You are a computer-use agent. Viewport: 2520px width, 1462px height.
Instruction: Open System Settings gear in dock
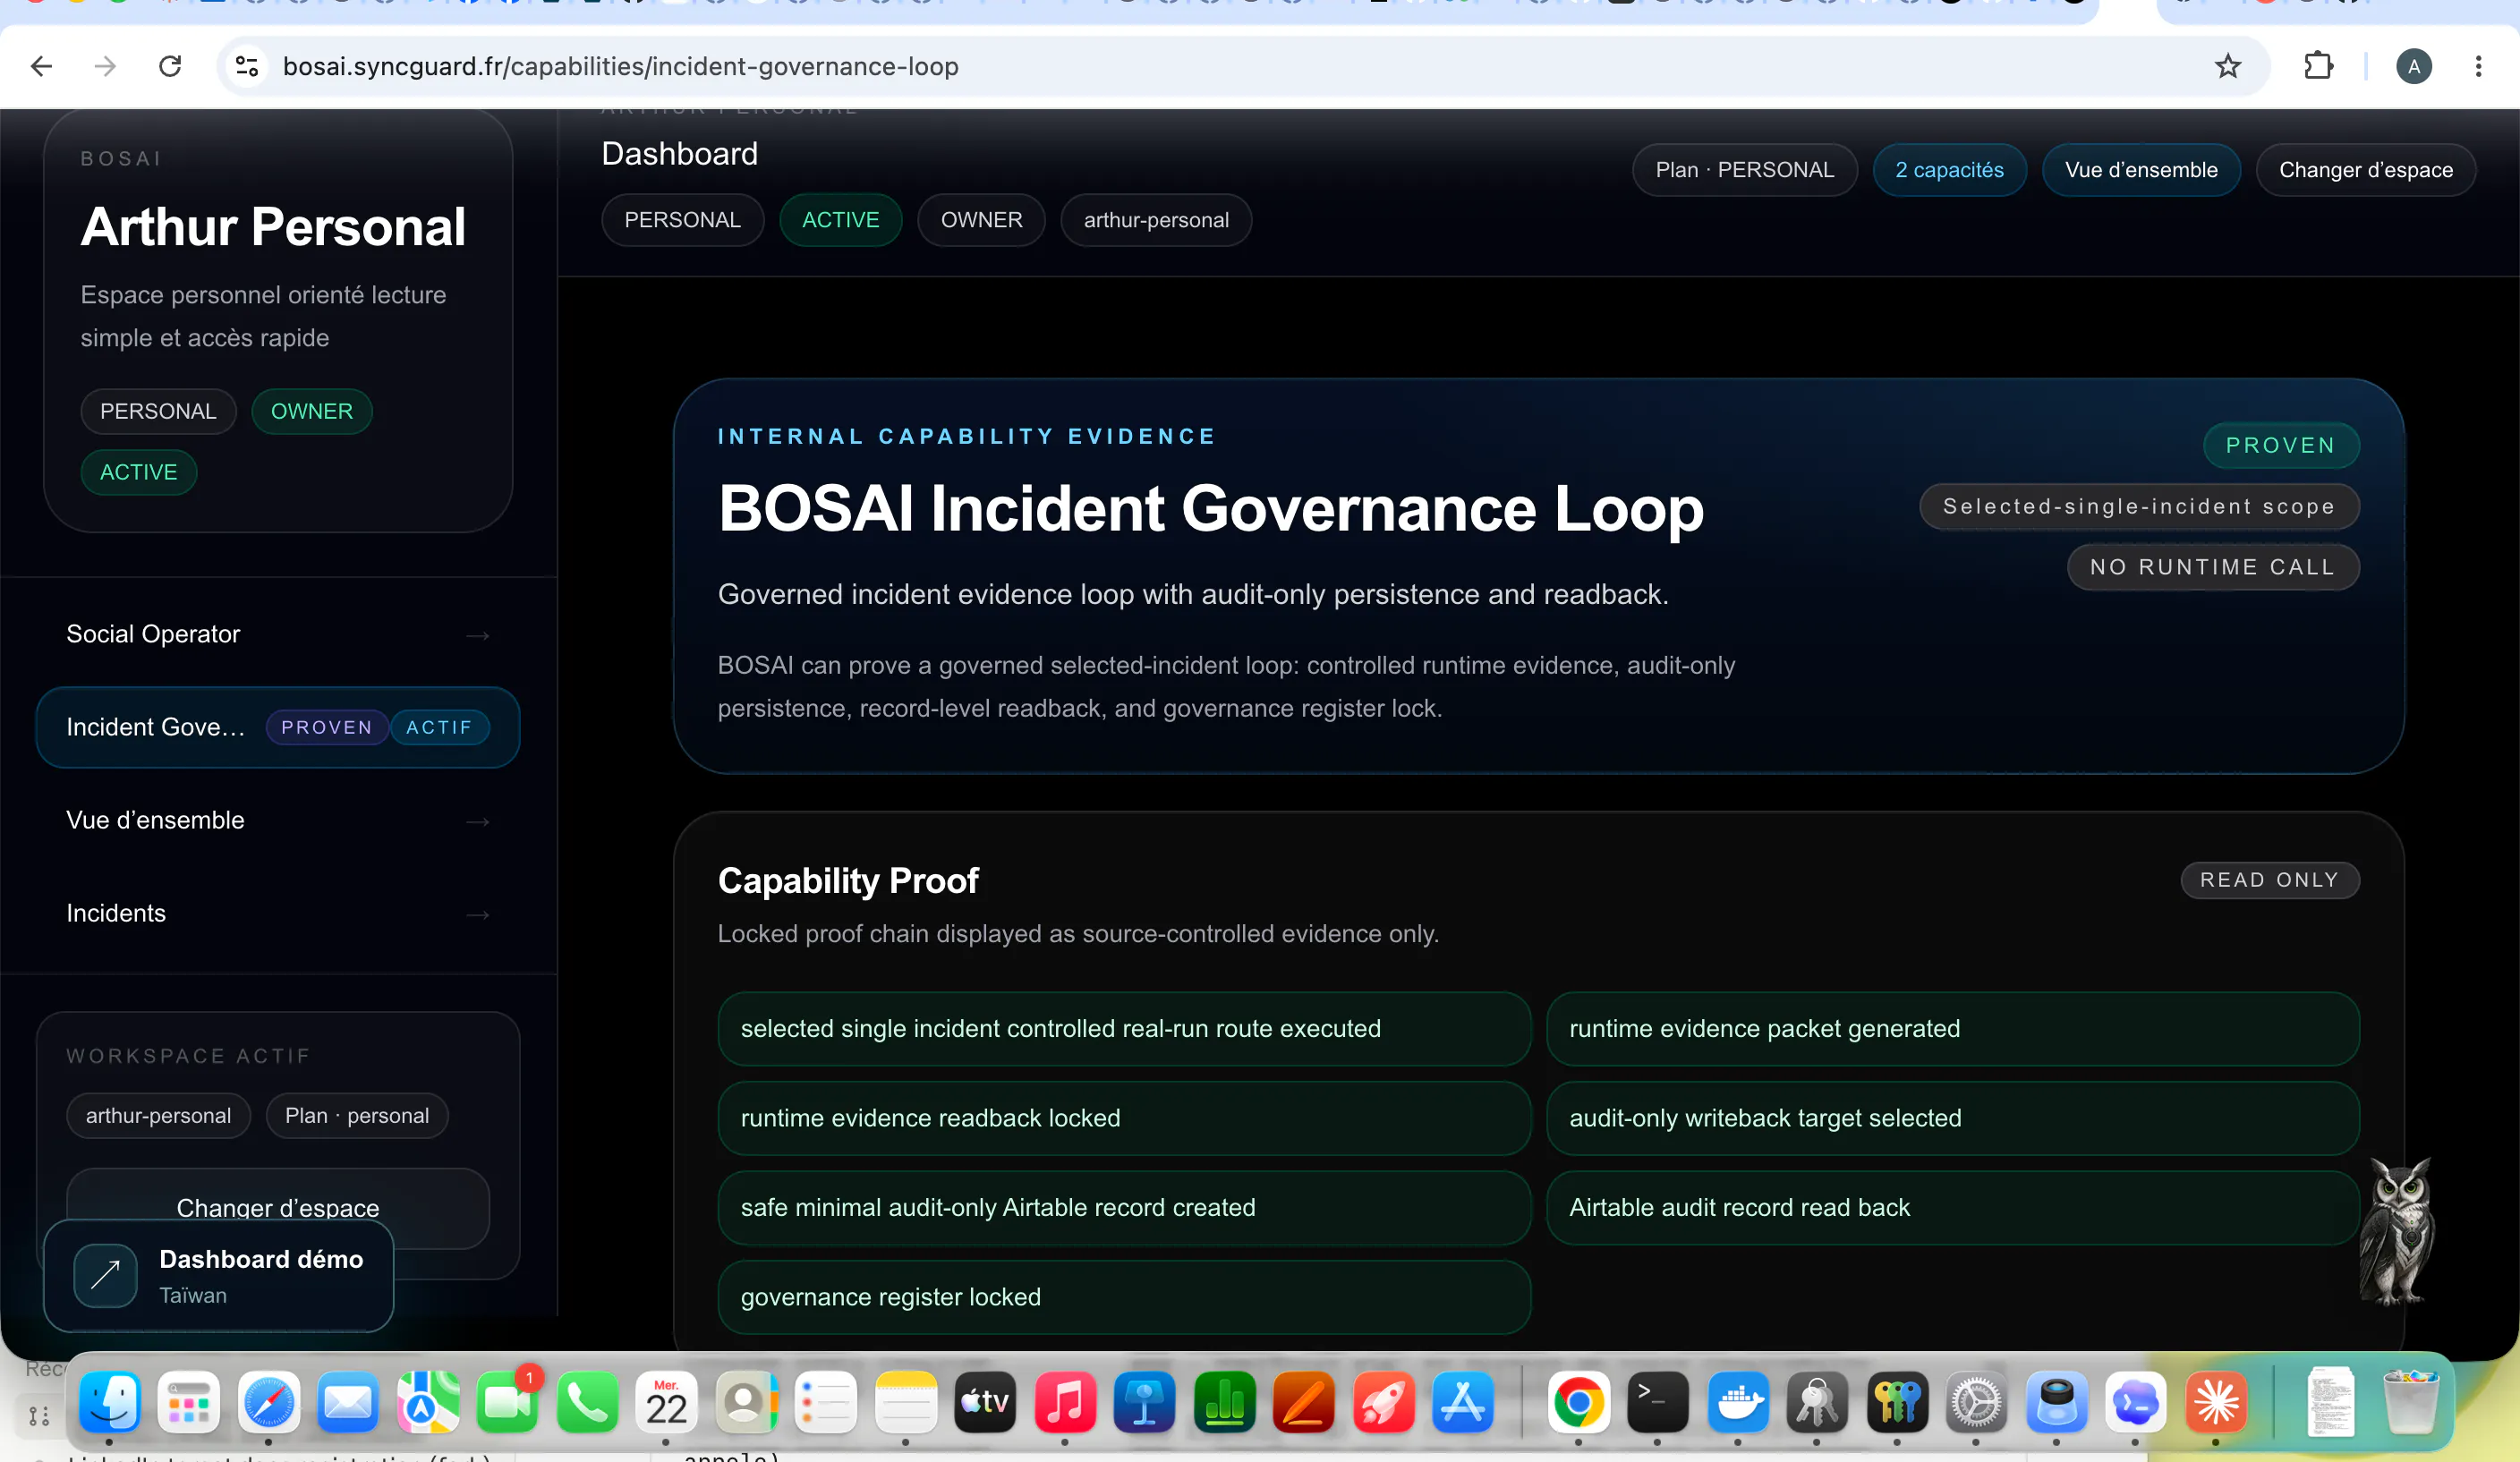coord(1976,1402)
